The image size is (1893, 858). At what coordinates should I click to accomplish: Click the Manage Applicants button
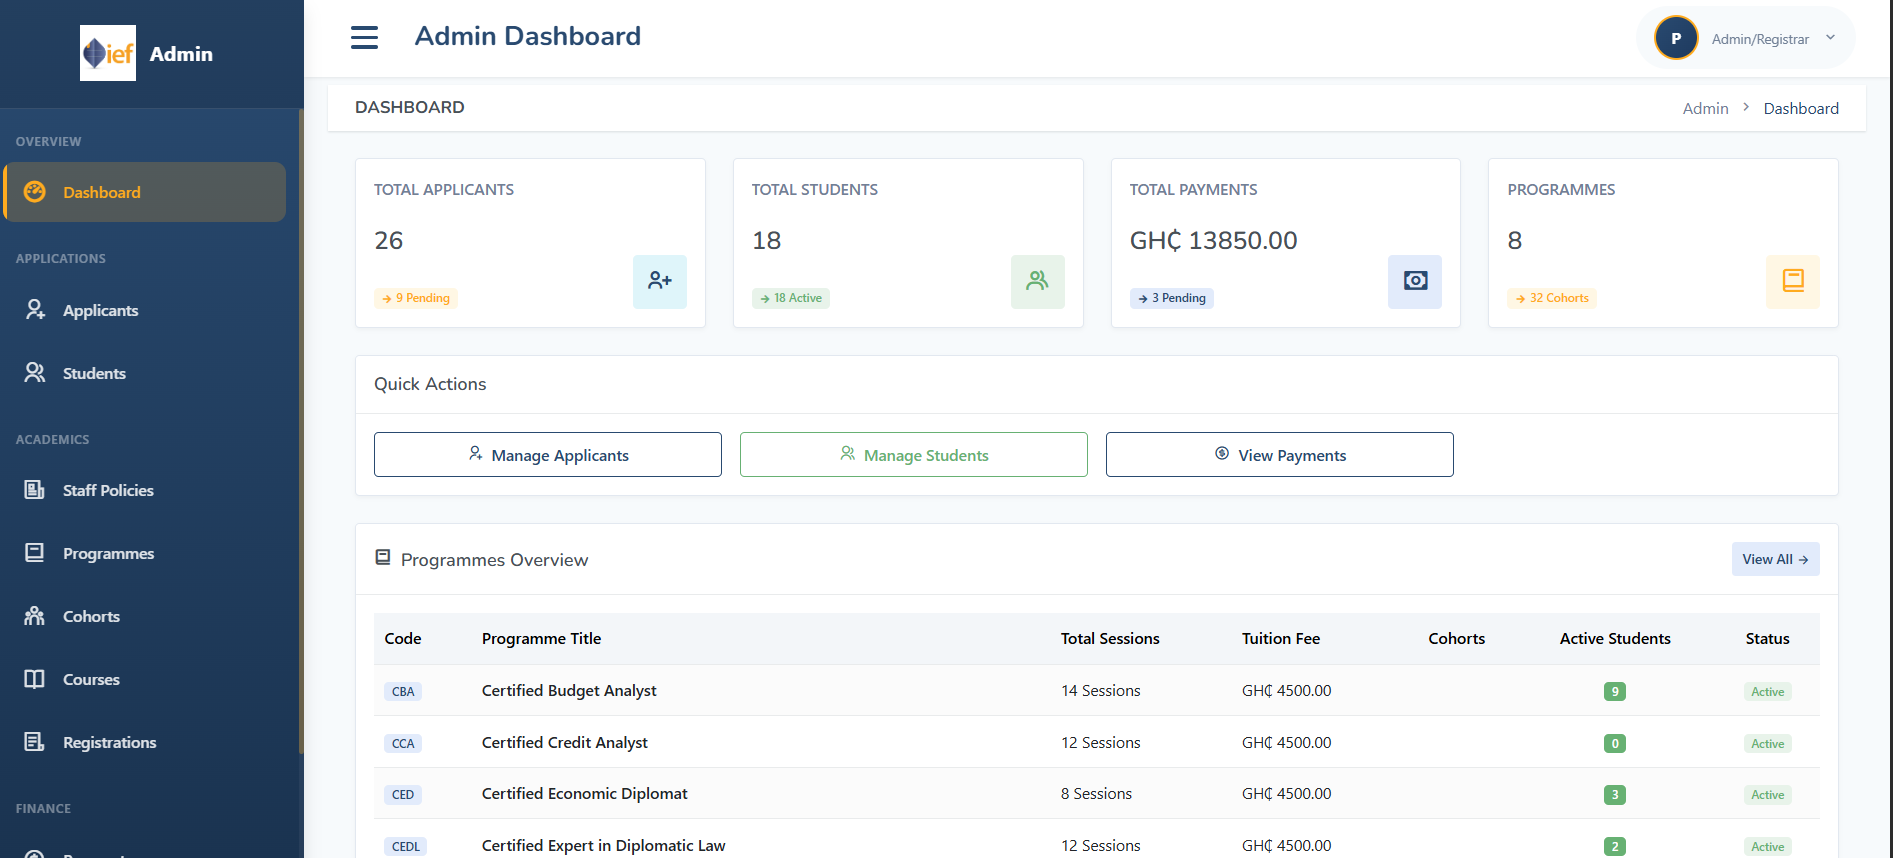pyautogui.click(x=547, y=455)
